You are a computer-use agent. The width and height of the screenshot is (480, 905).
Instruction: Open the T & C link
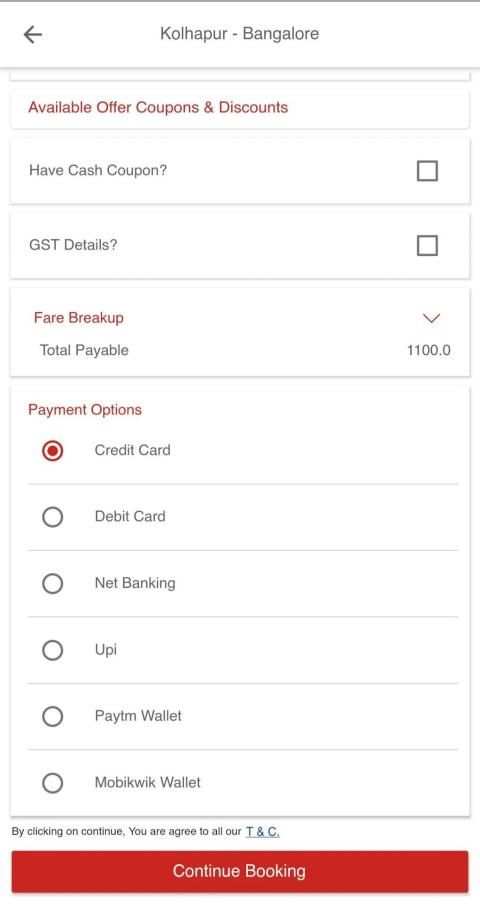pyautogui.click(x=262, y=832)
